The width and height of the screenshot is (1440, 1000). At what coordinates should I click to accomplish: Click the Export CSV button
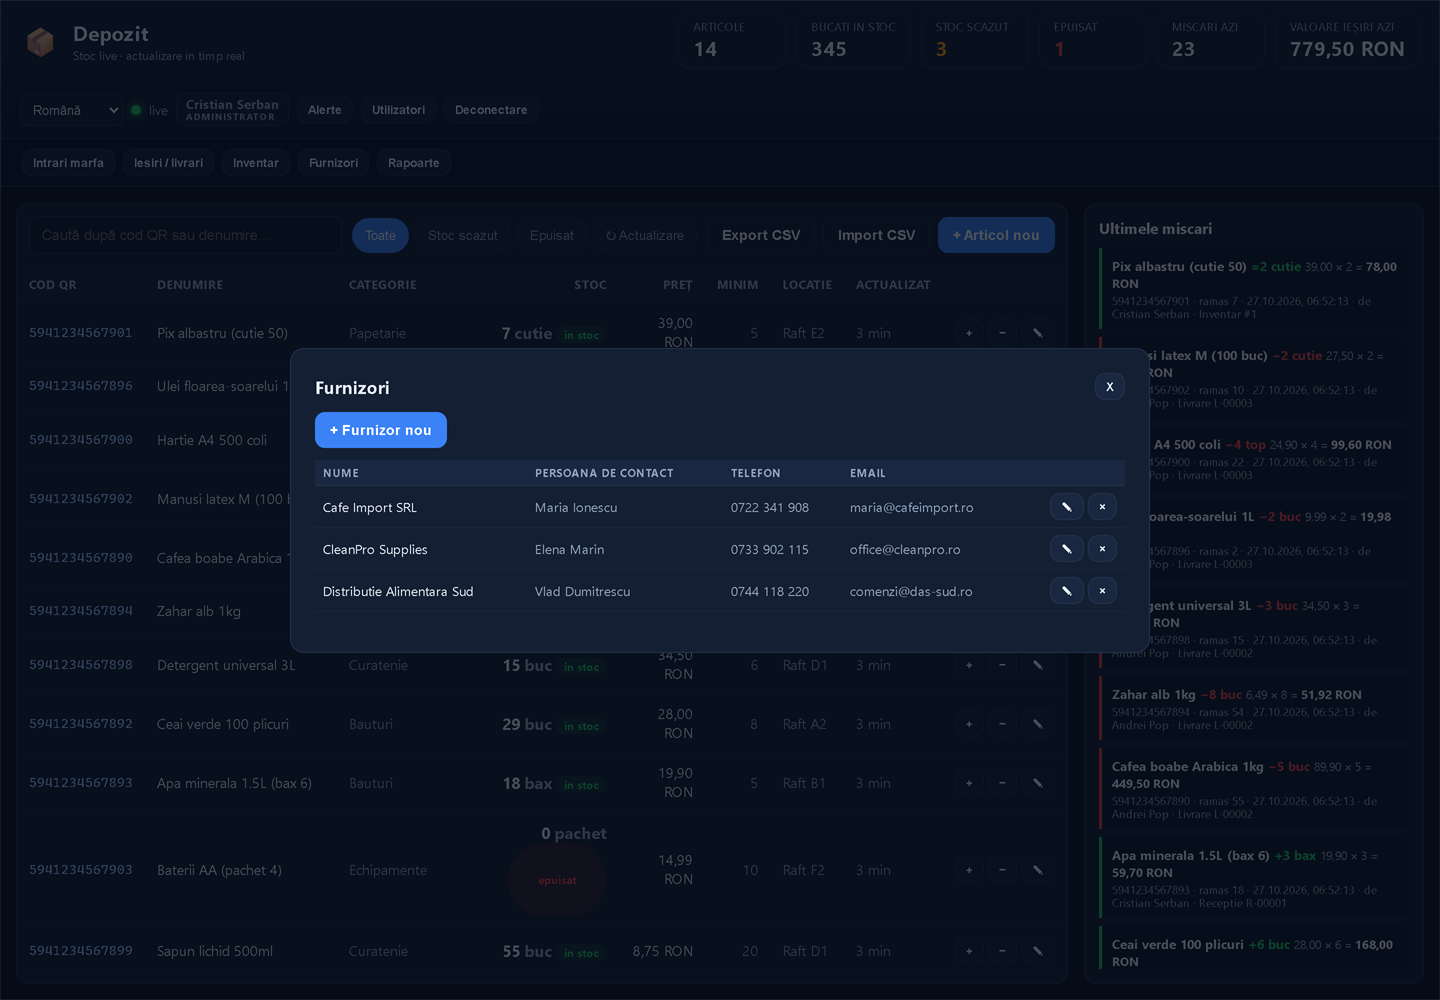(x=761, y=235)
